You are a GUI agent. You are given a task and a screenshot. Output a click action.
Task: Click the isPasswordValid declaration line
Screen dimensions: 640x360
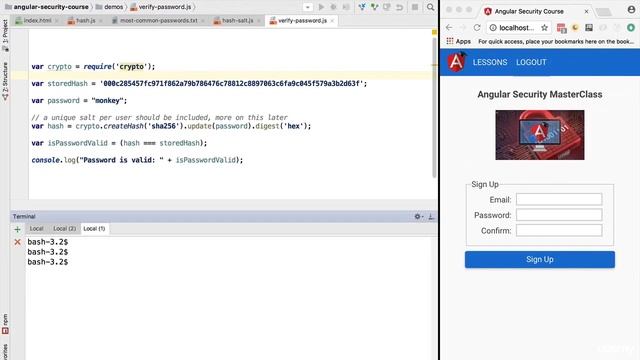(x=119, y=143)
